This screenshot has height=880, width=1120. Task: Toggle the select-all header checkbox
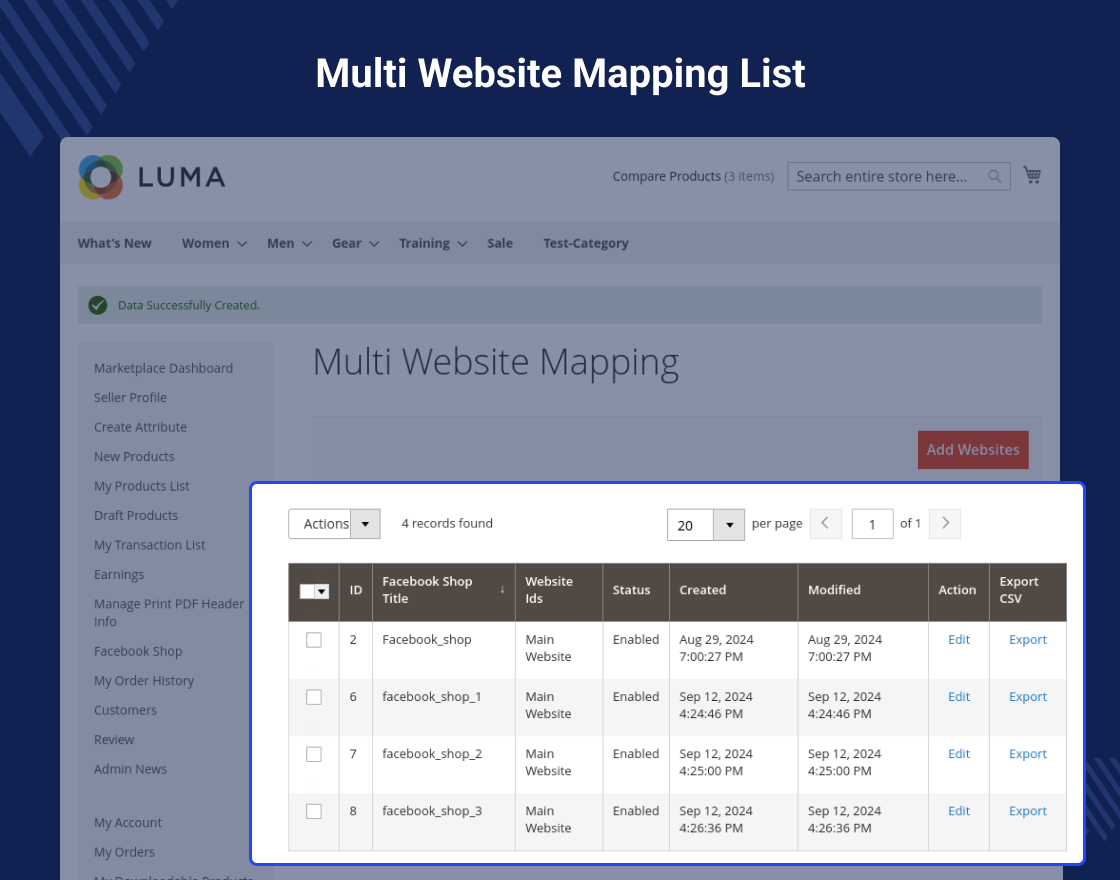point(307,591)
